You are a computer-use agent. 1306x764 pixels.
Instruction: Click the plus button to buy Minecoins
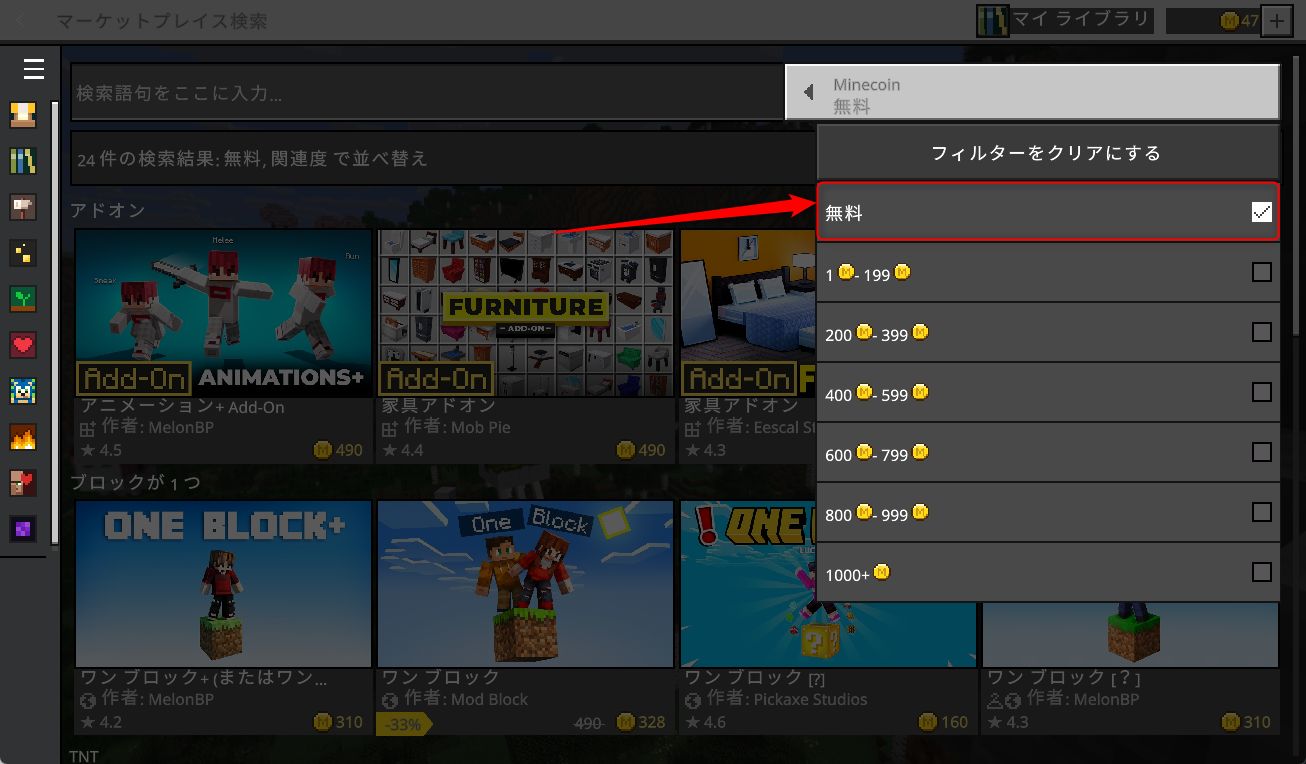tap(1277, 20)
